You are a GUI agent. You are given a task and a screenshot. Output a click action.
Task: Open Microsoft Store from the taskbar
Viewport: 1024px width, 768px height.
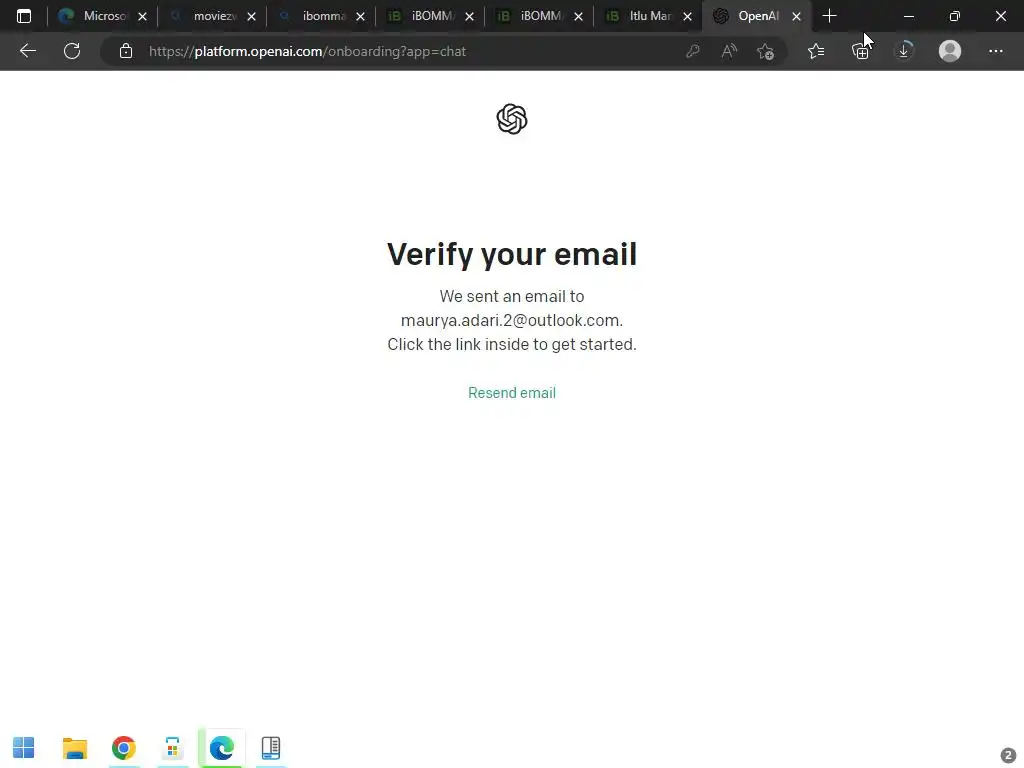pos(172,748)
